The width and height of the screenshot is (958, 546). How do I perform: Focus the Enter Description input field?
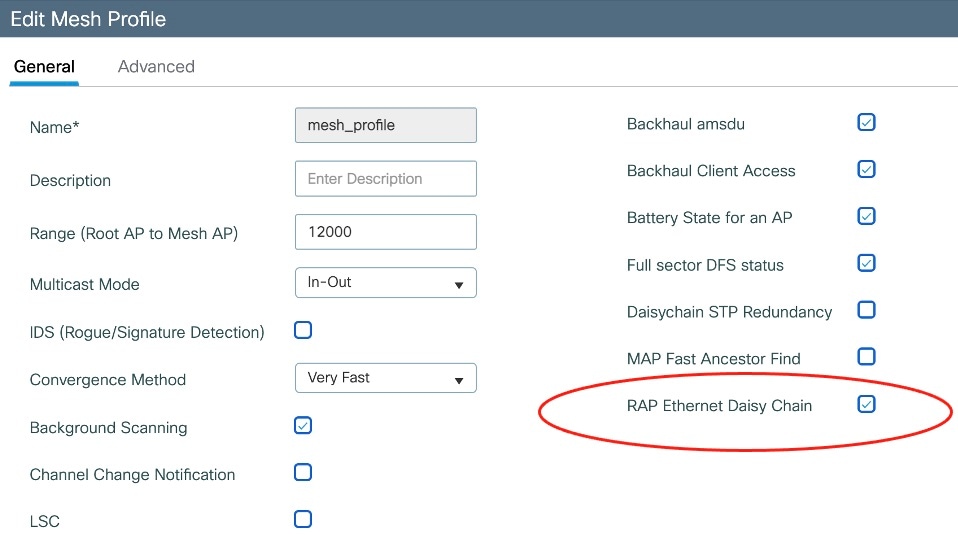pos(386,178)
